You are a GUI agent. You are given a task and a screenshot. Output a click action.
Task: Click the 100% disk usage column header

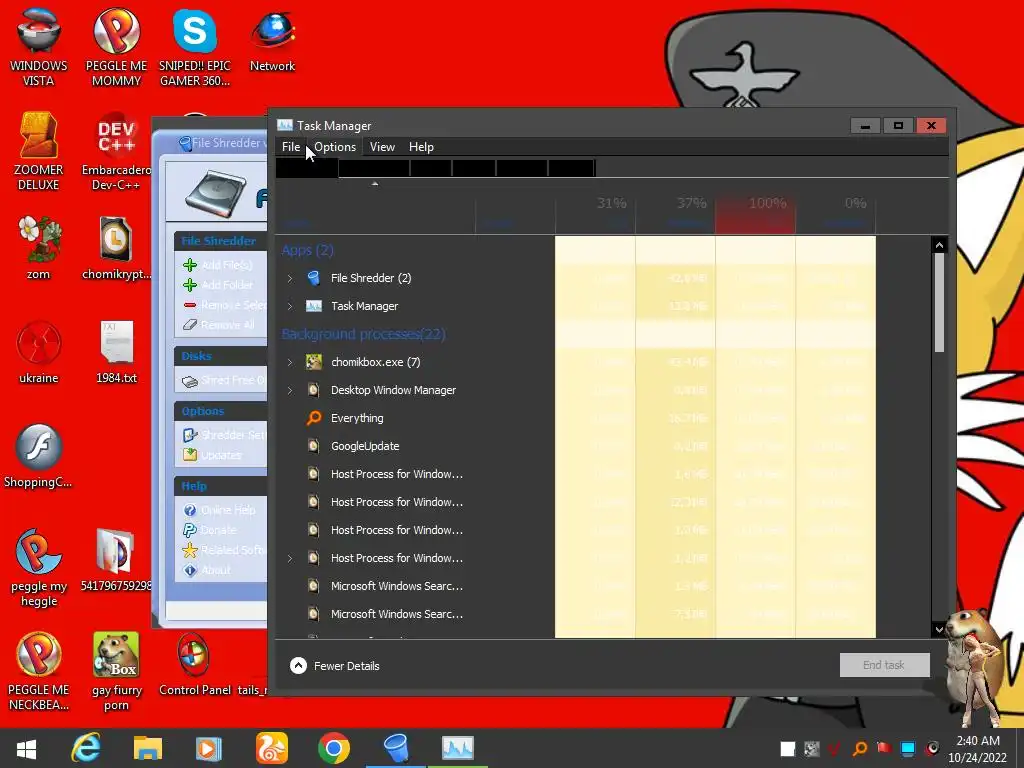756,214
